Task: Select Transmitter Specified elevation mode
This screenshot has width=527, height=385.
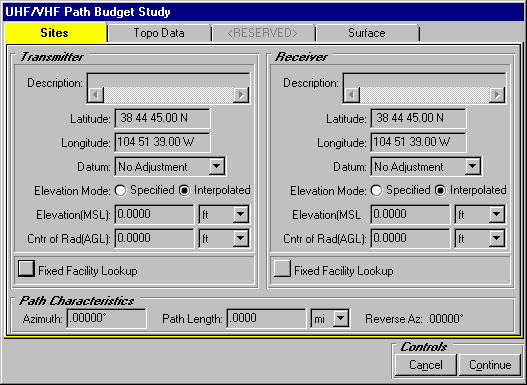Action: pyautogui.click(x=120, y=190)
